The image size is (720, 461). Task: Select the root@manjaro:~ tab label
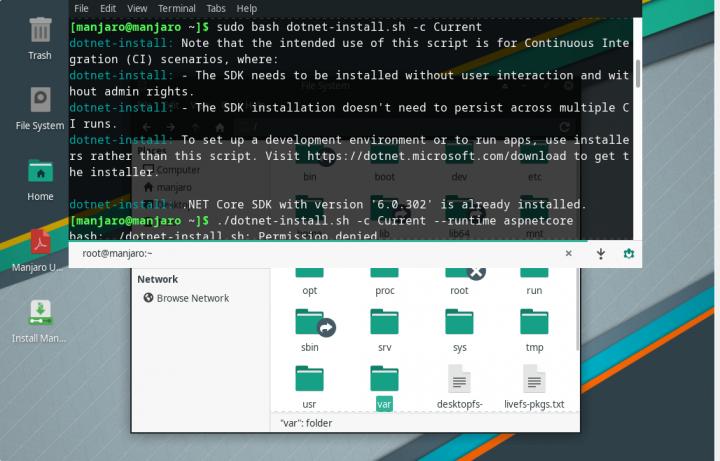(117, 253)
